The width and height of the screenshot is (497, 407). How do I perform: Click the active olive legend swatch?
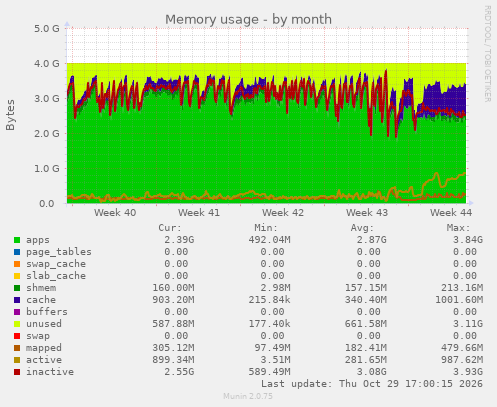pyautogui.click(x=17, y=360)
